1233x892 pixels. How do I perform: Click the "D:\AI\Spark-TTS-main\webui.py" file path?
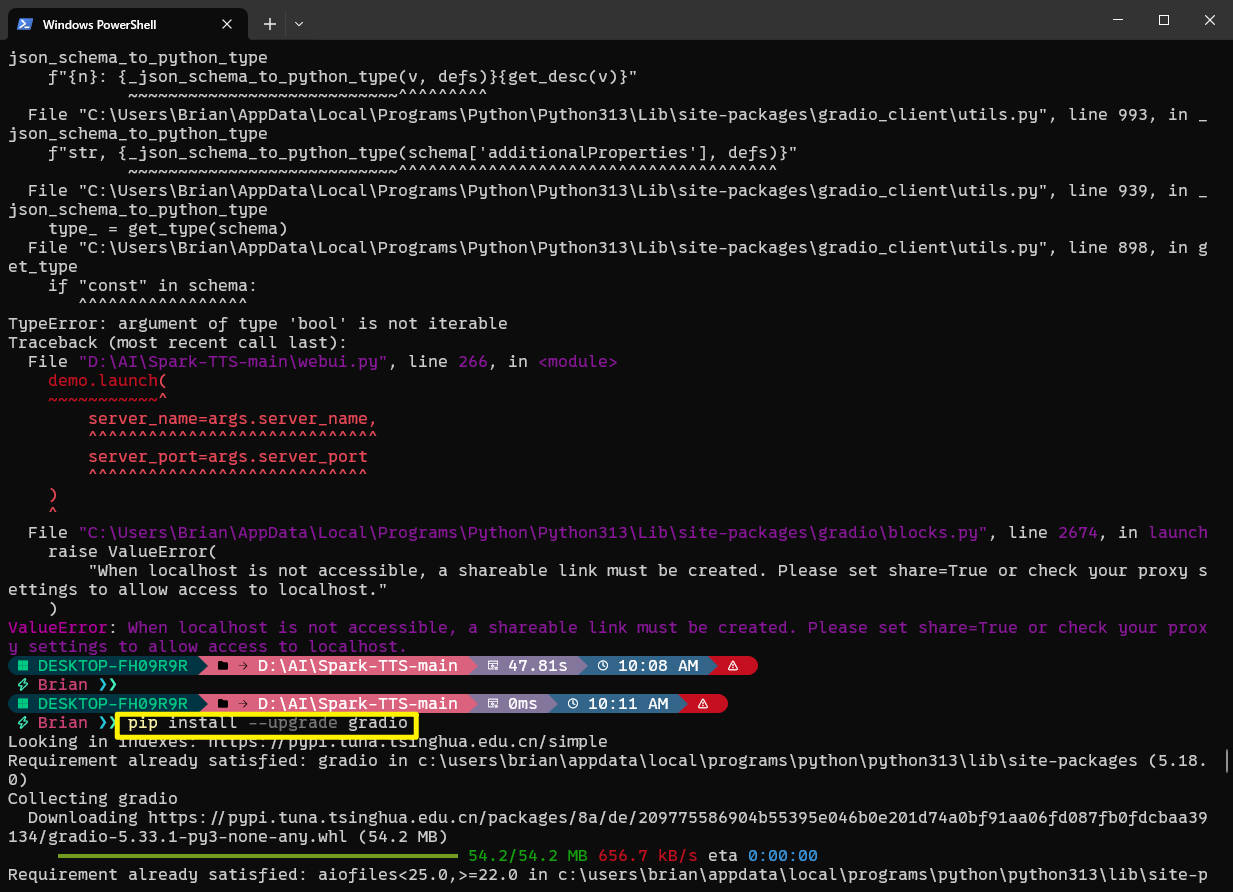pyautogui.click(x=232, y=362)
